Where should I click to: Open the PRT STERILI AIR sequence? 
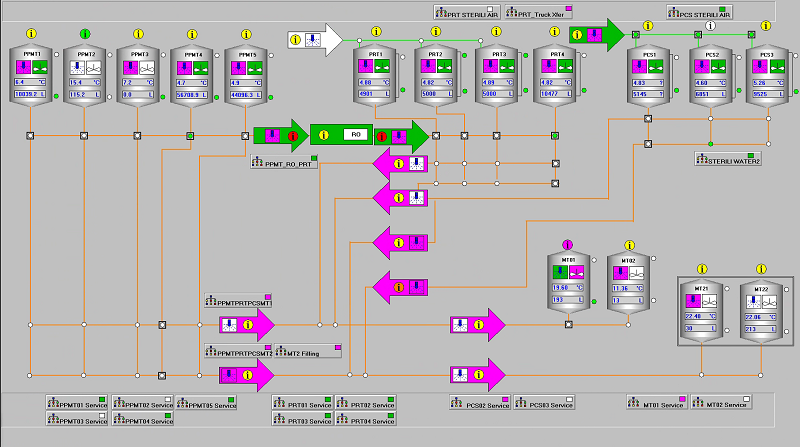[468, 12]
